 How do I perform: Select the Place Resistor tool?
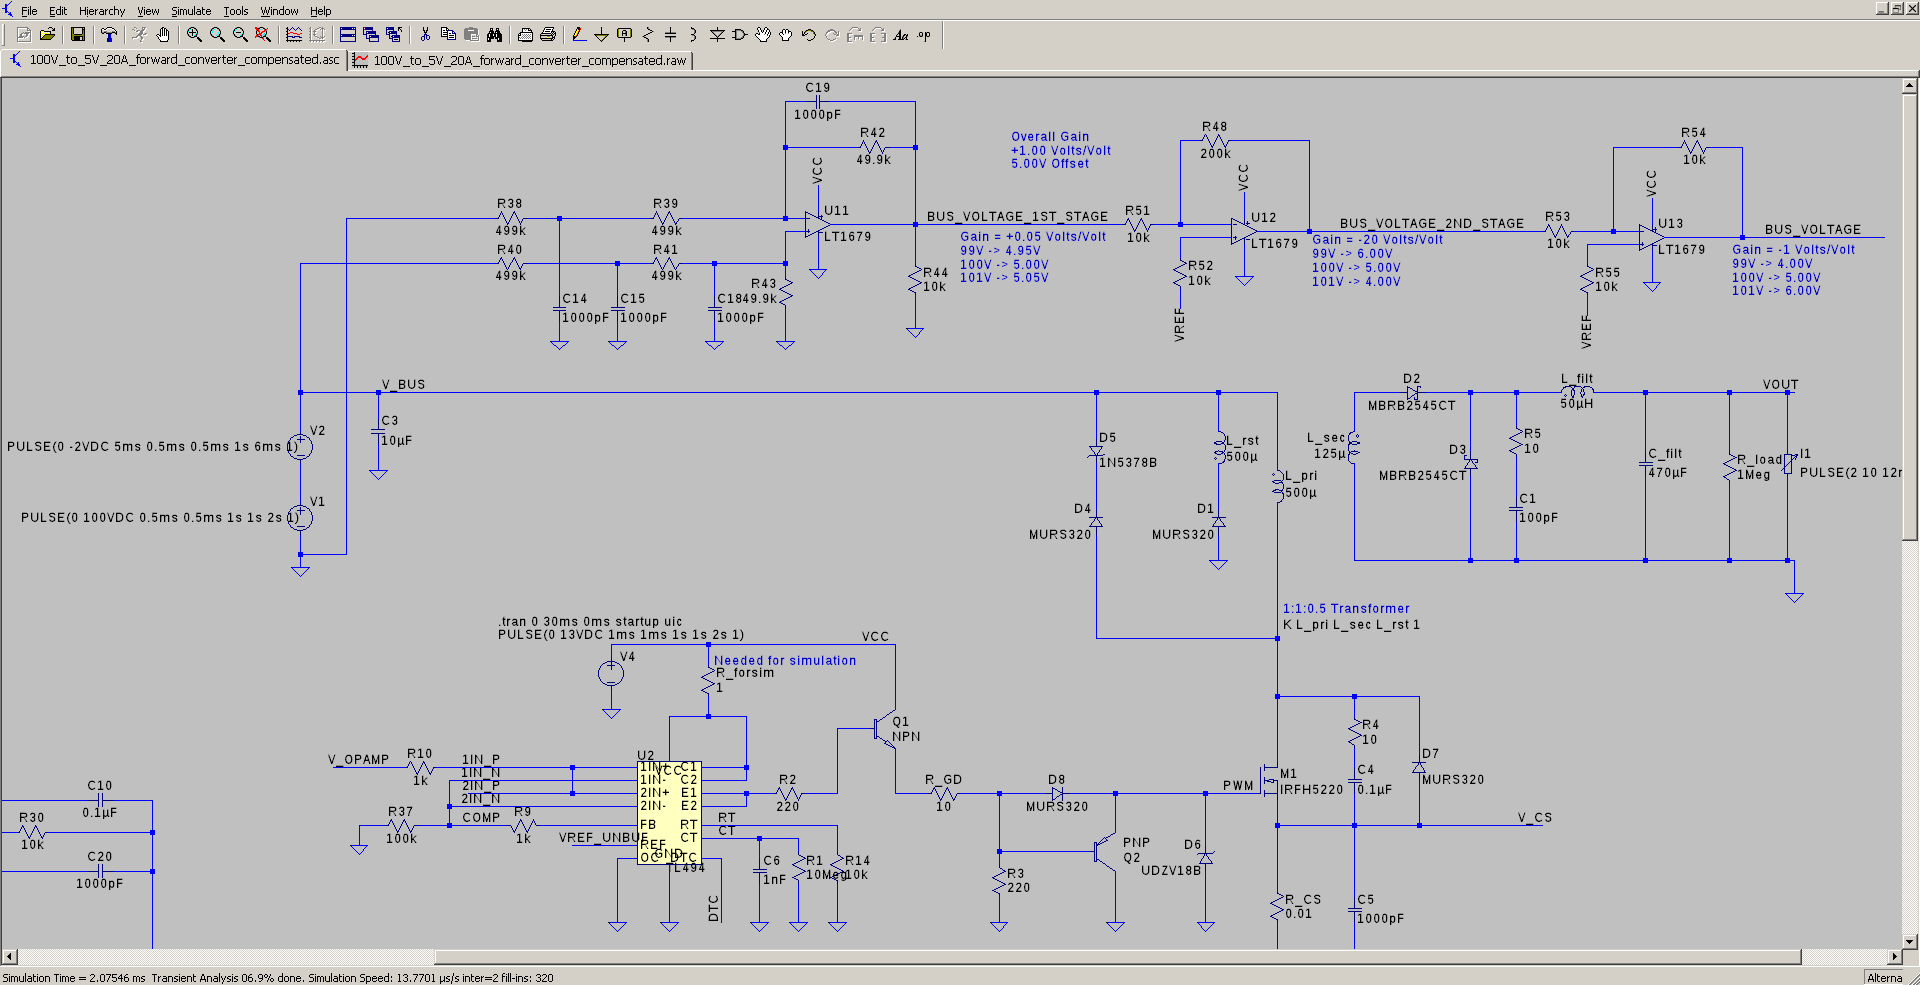point(648,35)
